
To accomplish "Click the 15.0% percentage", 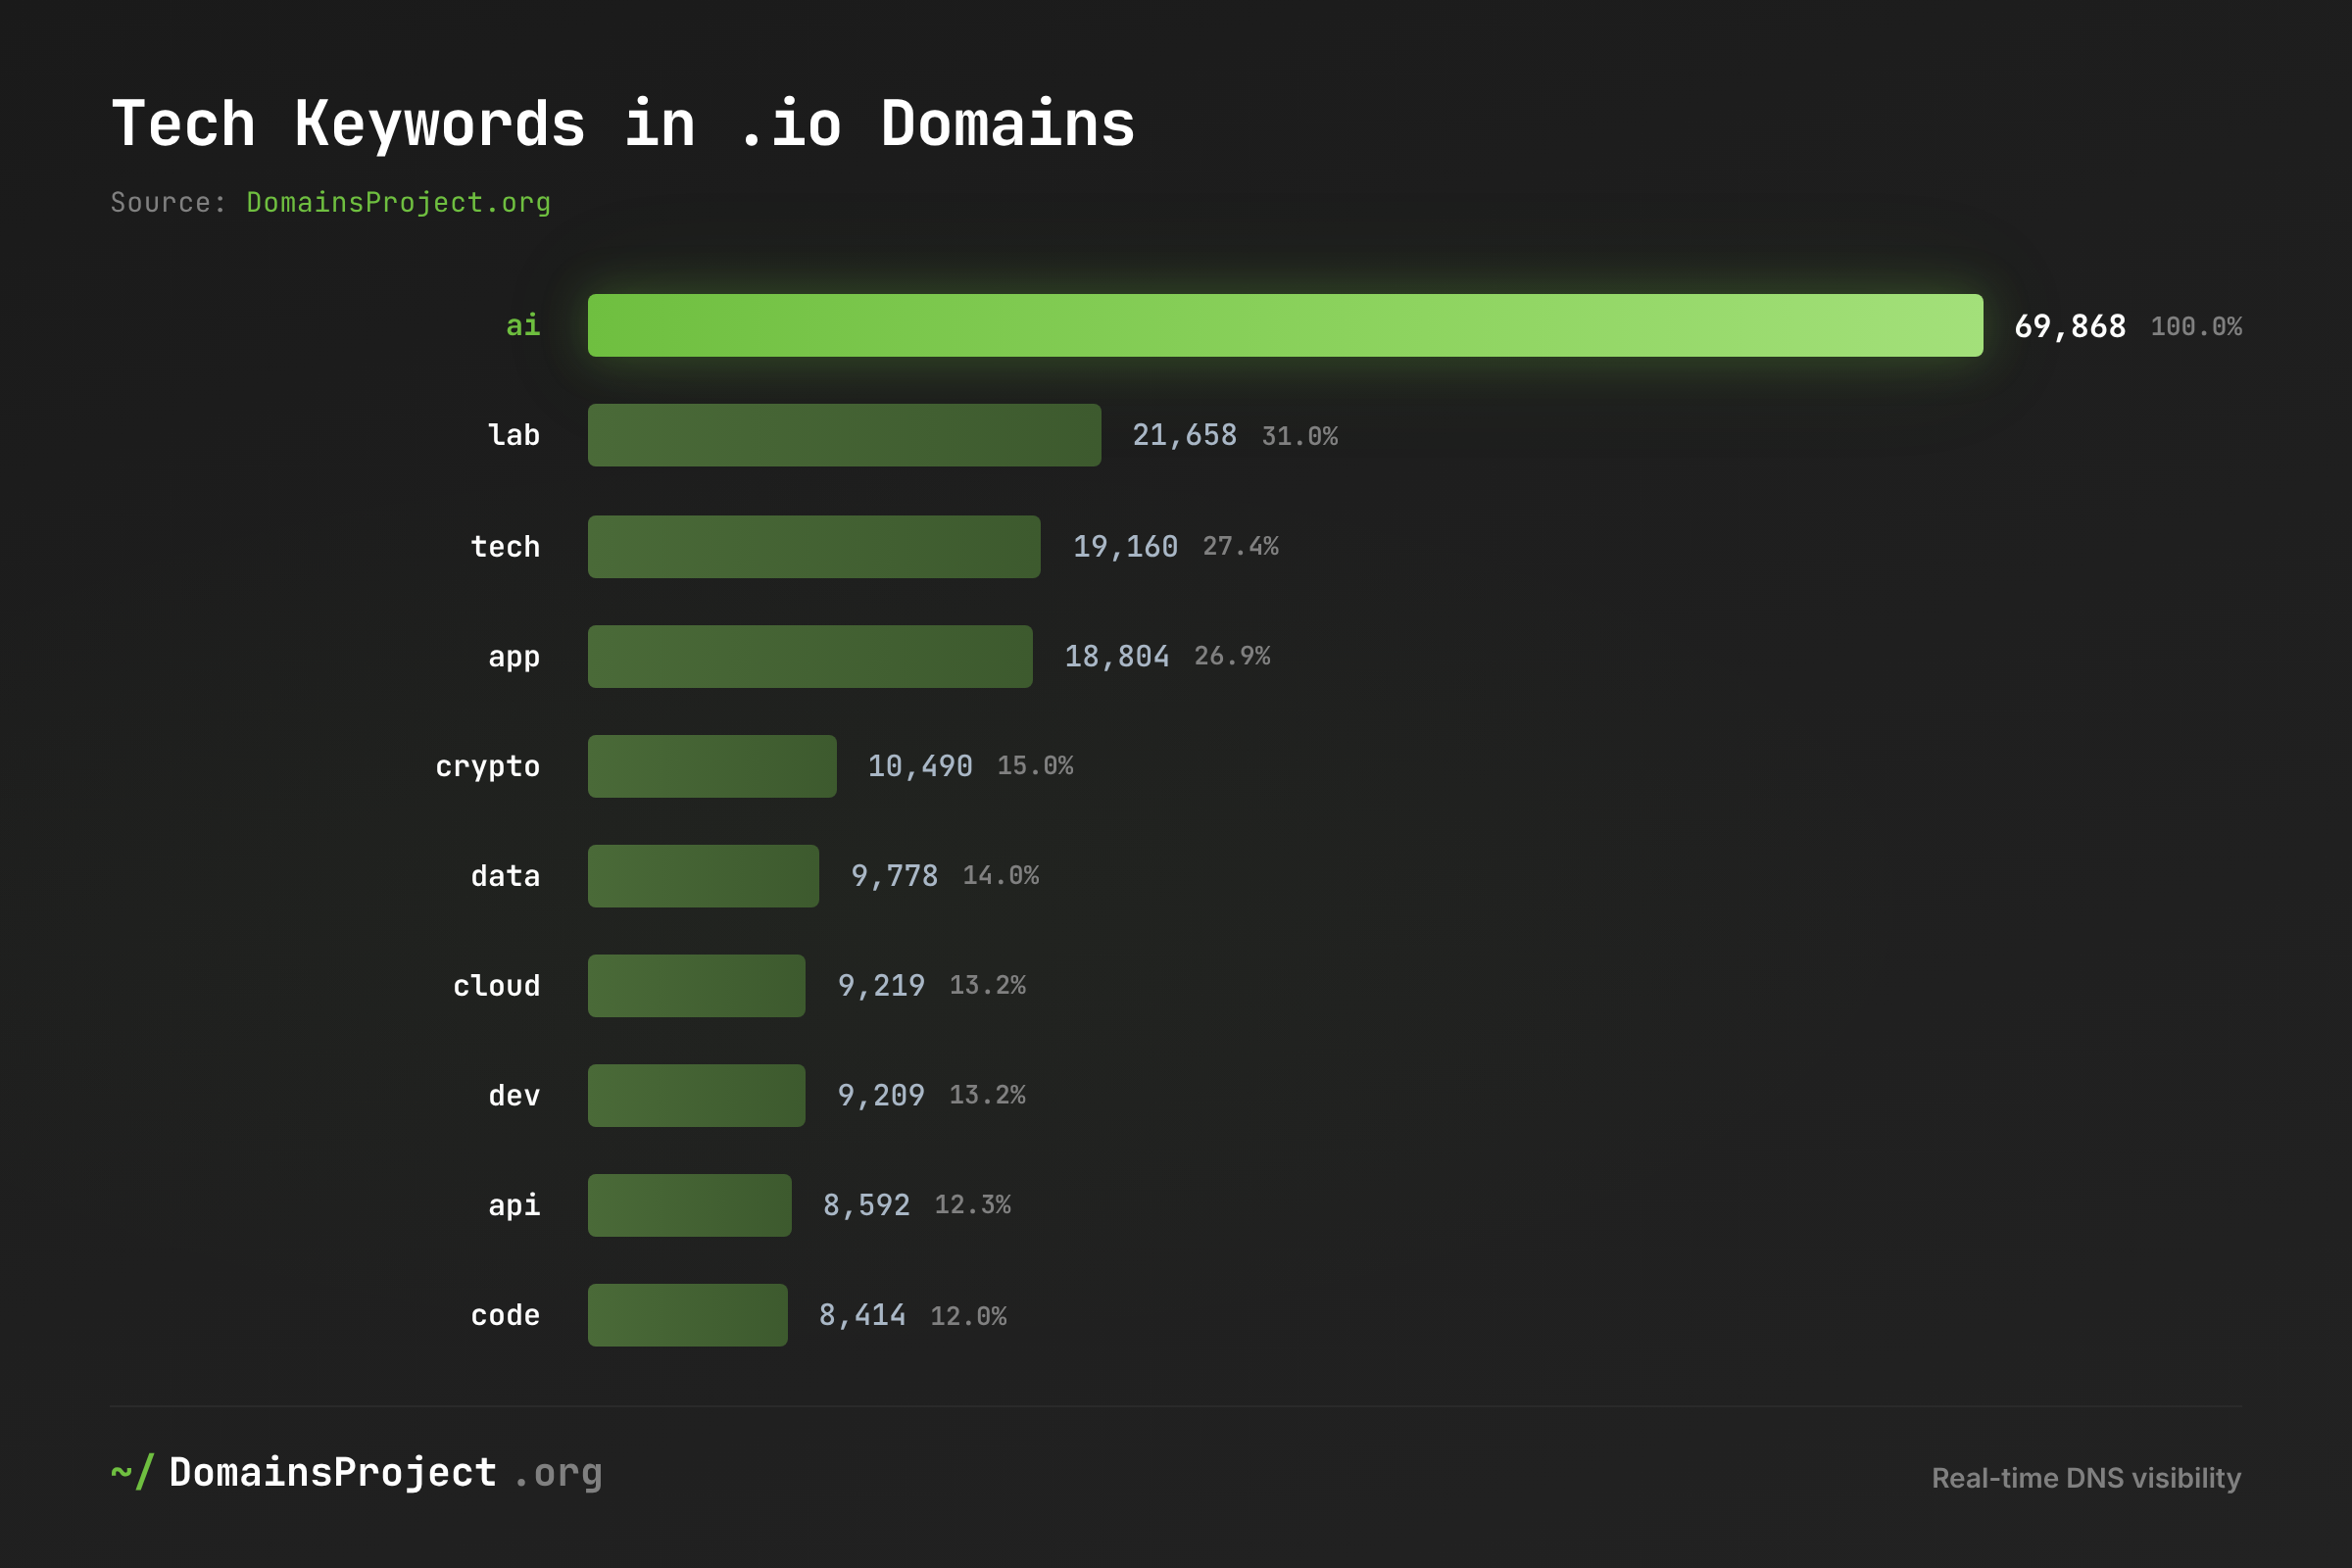I will [1035, 766].
